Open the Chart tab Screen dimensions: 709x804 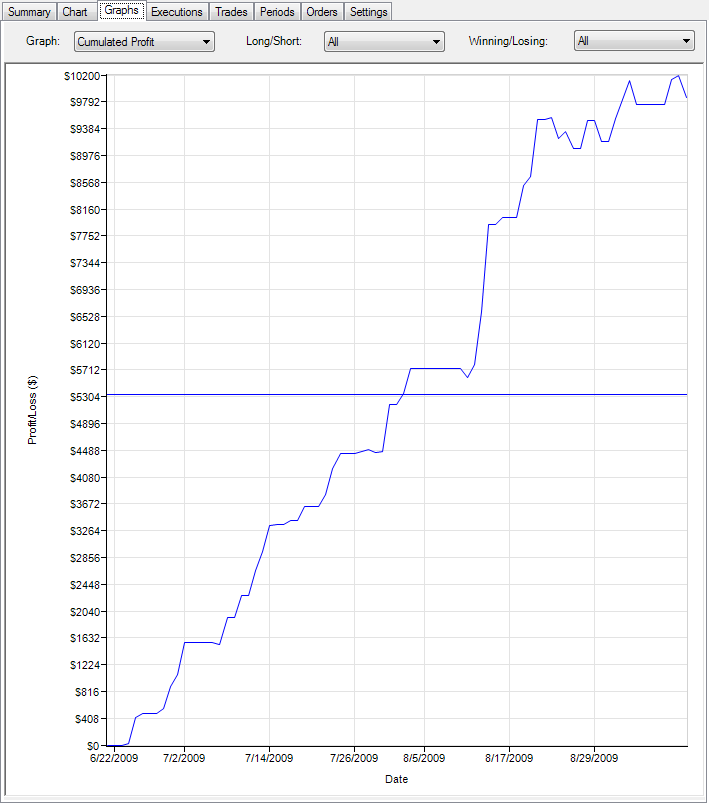tap(75, 12)
